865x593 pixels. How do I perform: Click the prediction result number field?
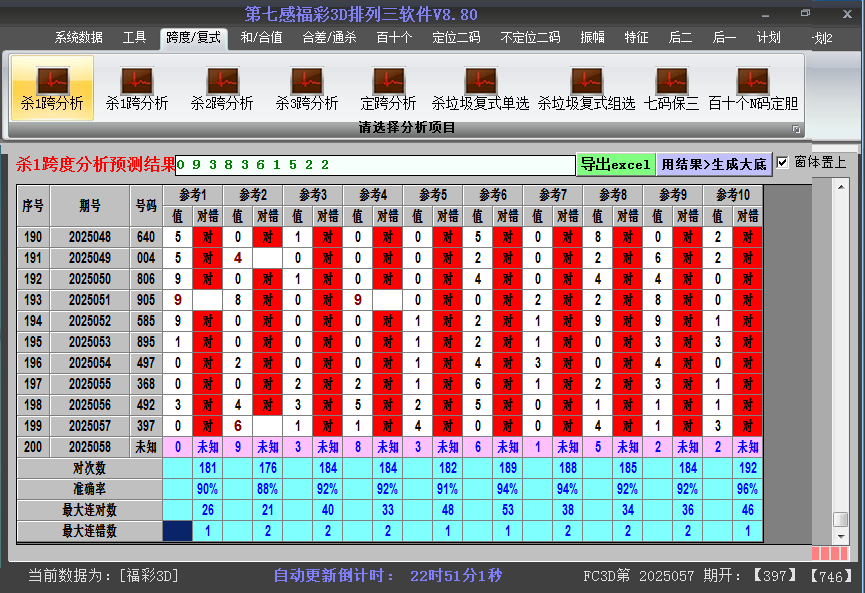click(375, 165)
